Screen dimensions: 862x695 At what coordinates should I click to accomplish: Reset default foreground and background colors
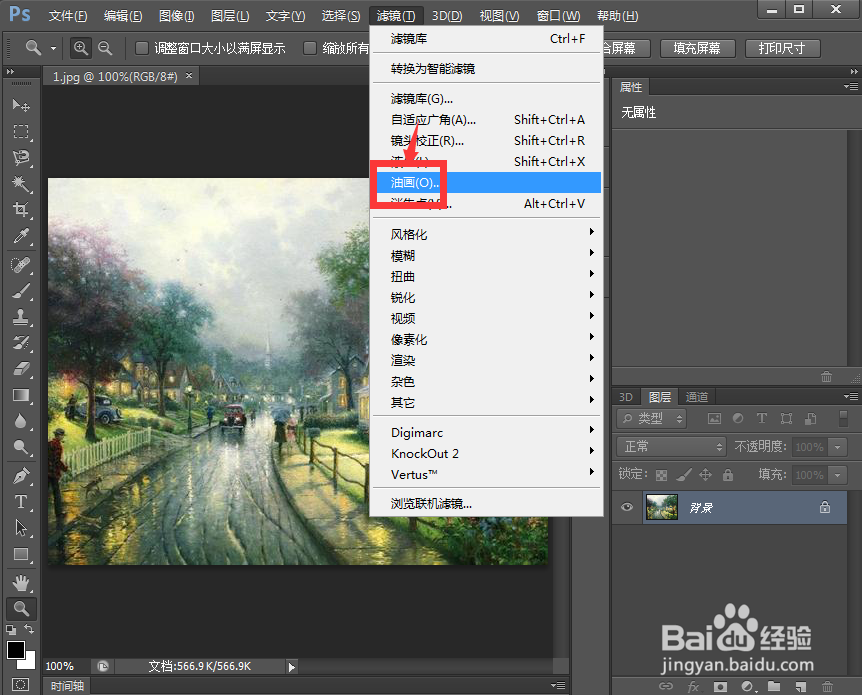(x=10, y=630)
